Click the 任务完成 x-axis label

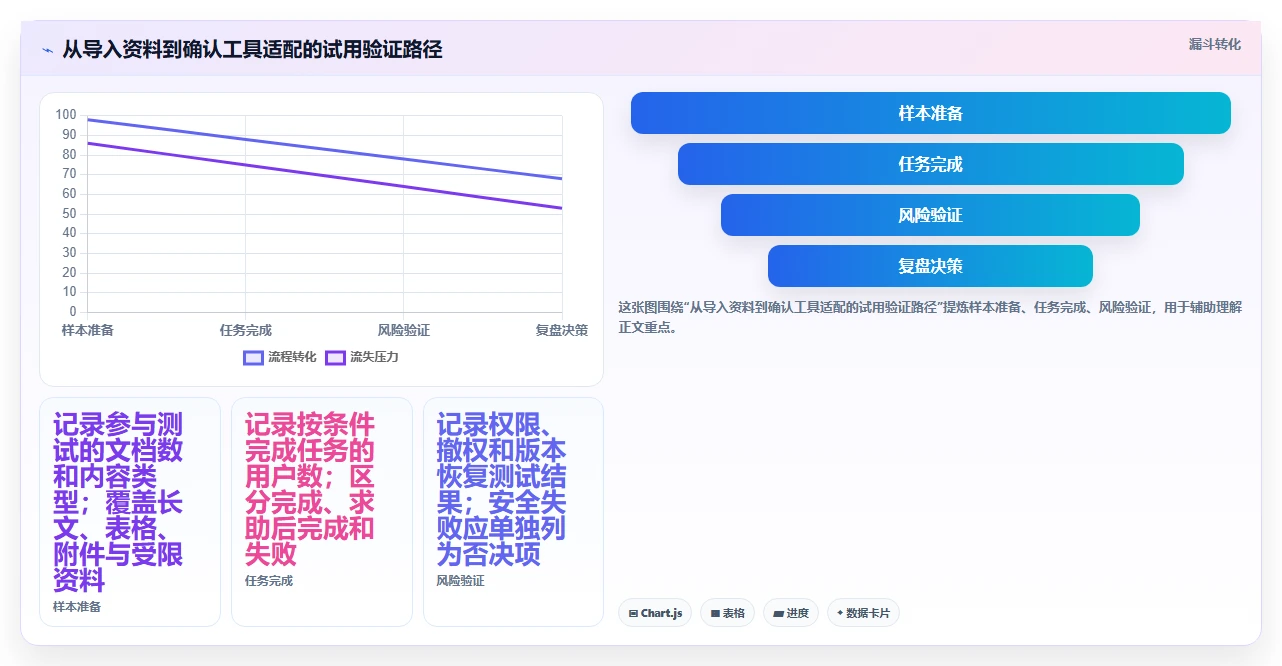(246, 330)
